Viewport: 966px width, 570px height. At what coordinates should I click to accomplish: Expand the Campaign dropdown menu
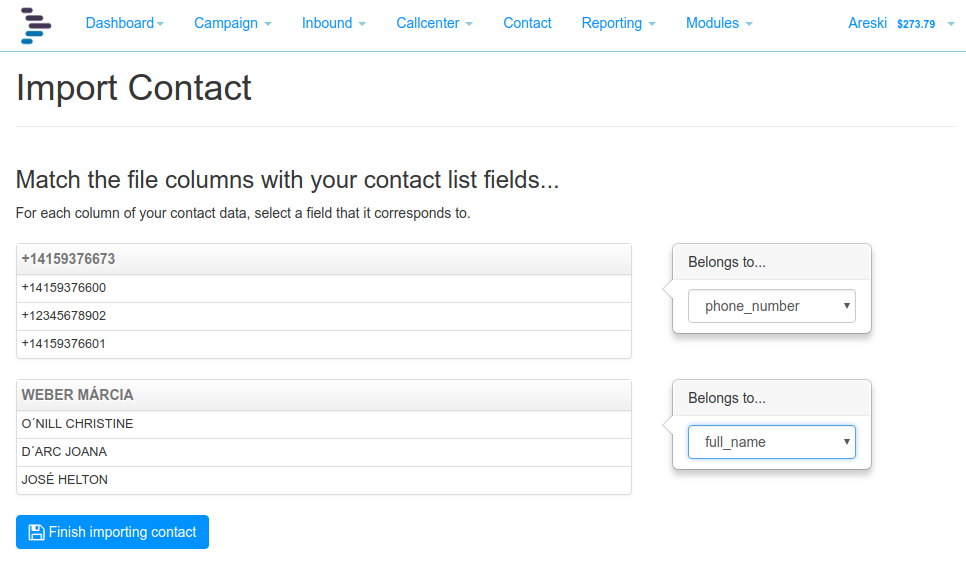click(x=232, y=23)
